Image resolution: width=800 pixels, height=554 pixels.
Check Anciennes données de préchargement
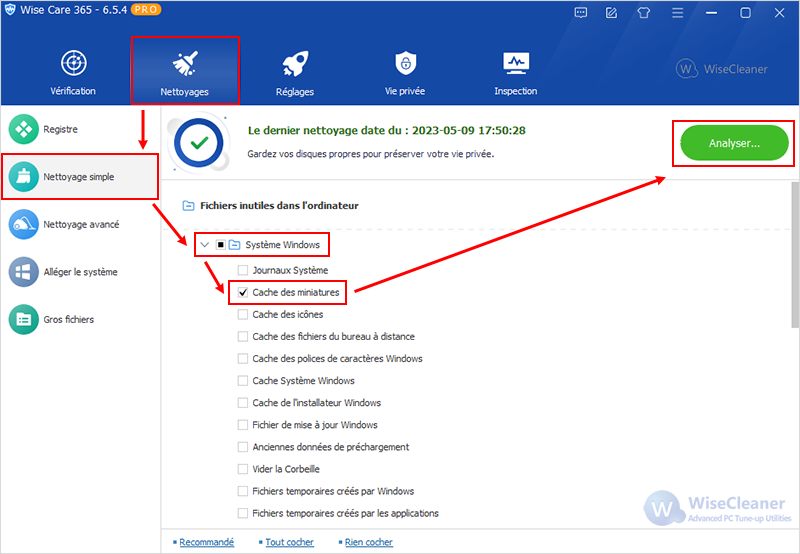tap(243, 447)
